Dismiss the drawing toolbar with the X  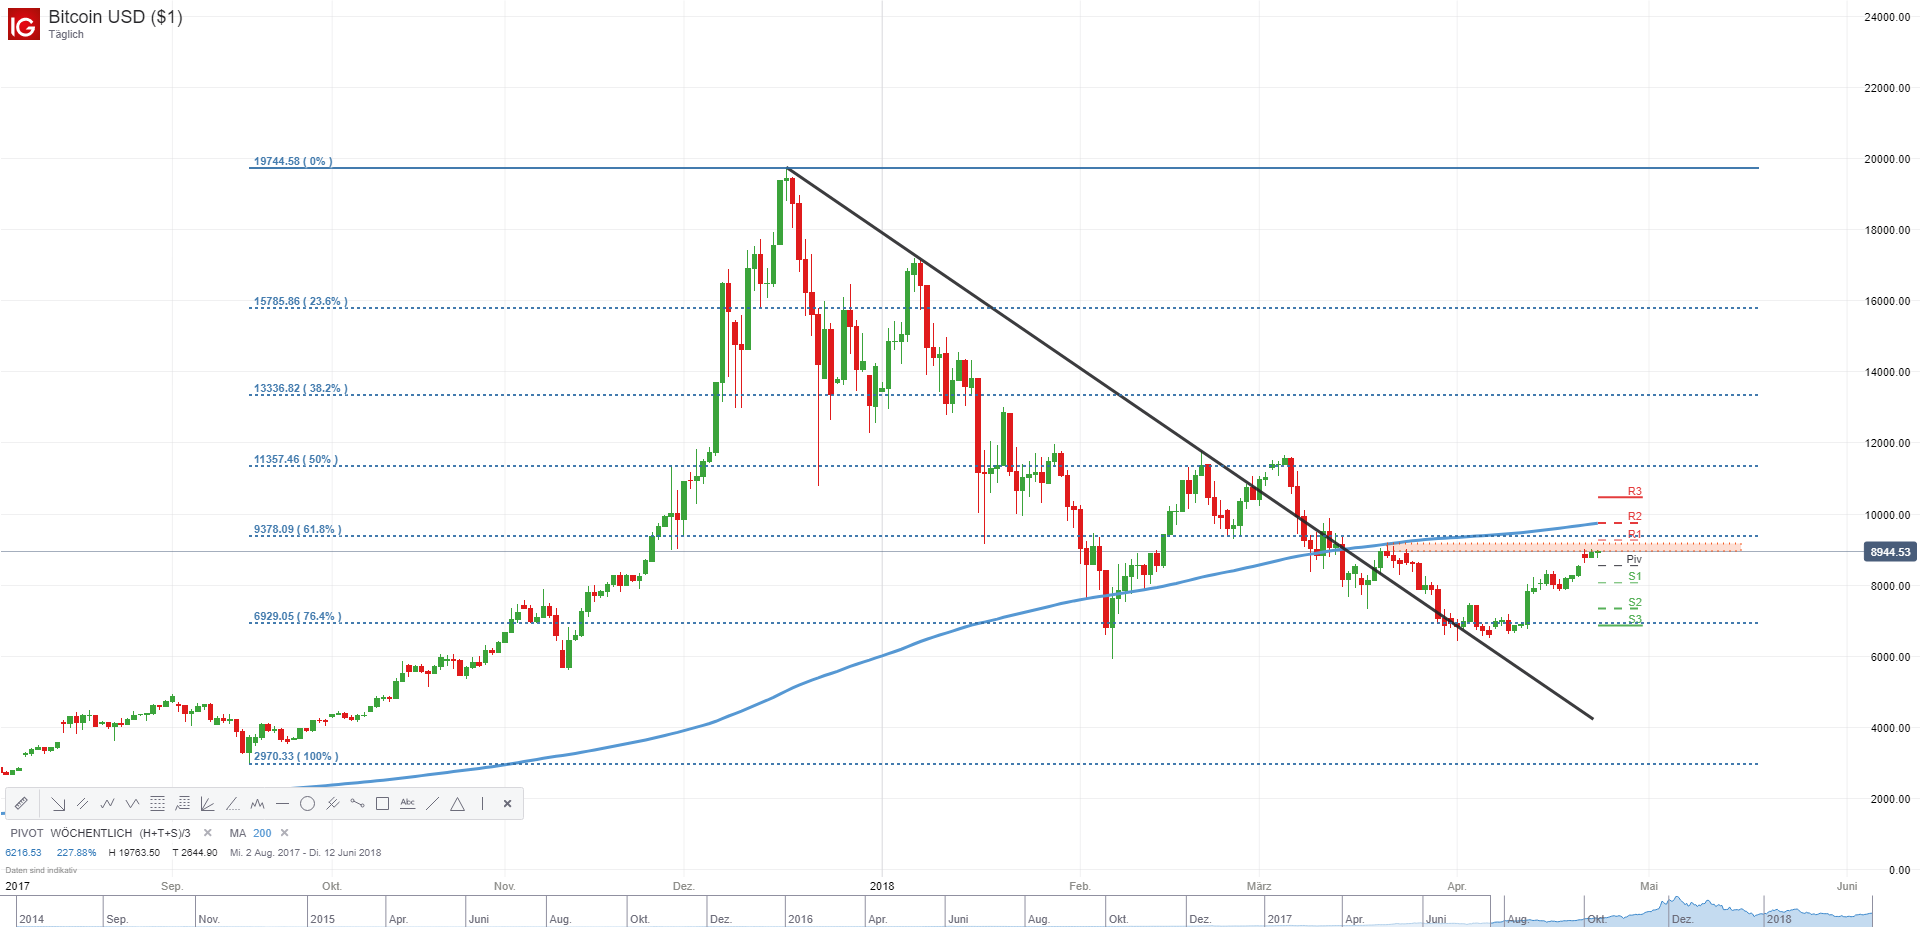coord(507,803)
